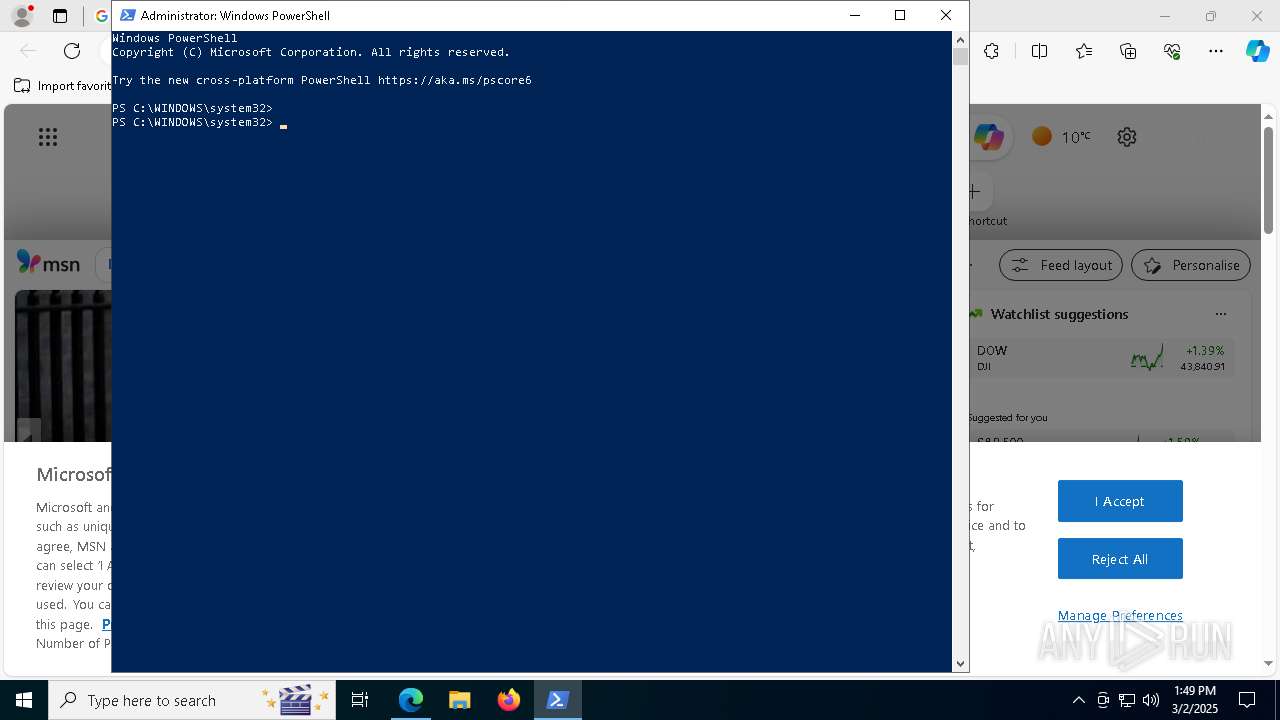Open network status tray icon
The width and height of the screenshot is (1280, 720).
click(1127, 700)
